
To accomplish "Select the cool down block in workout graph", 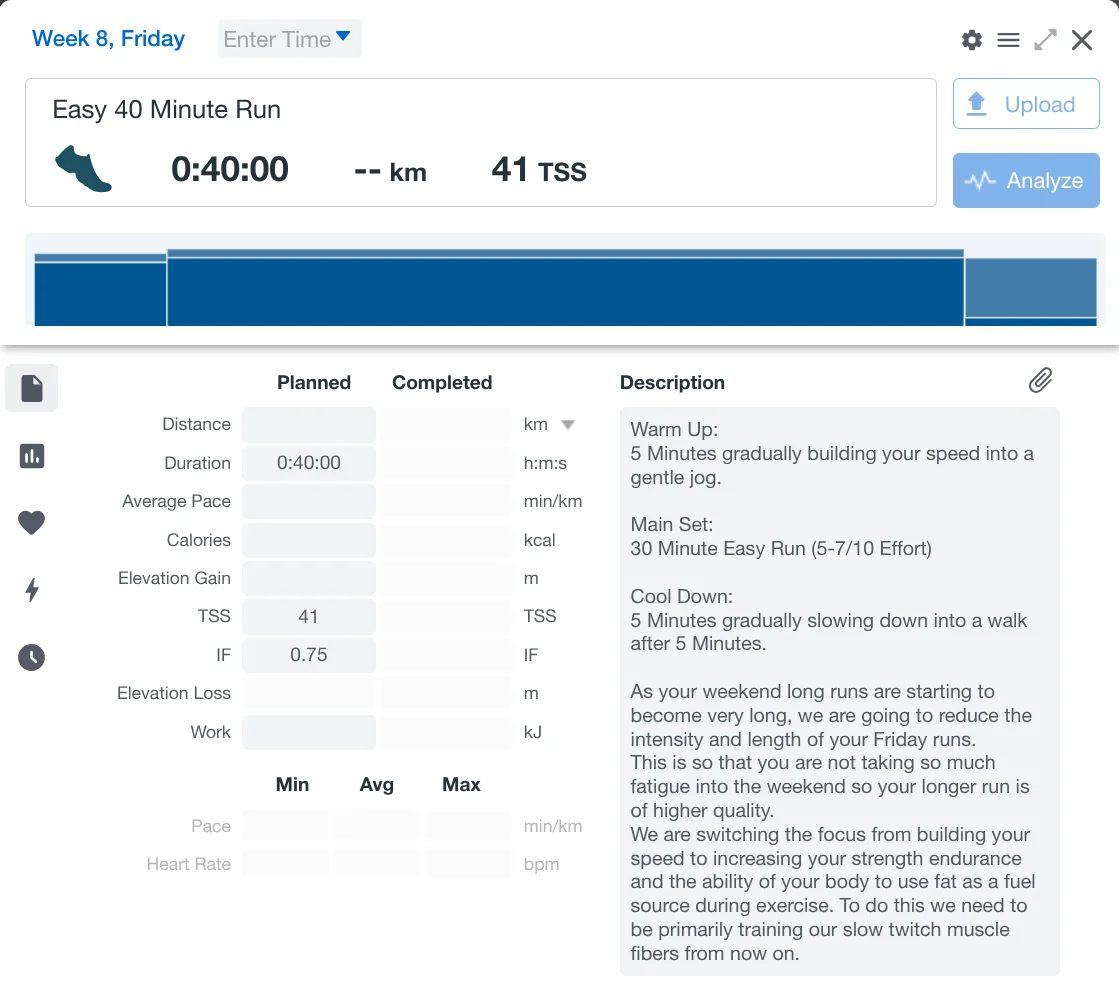I will click(x=1030, y=292).
